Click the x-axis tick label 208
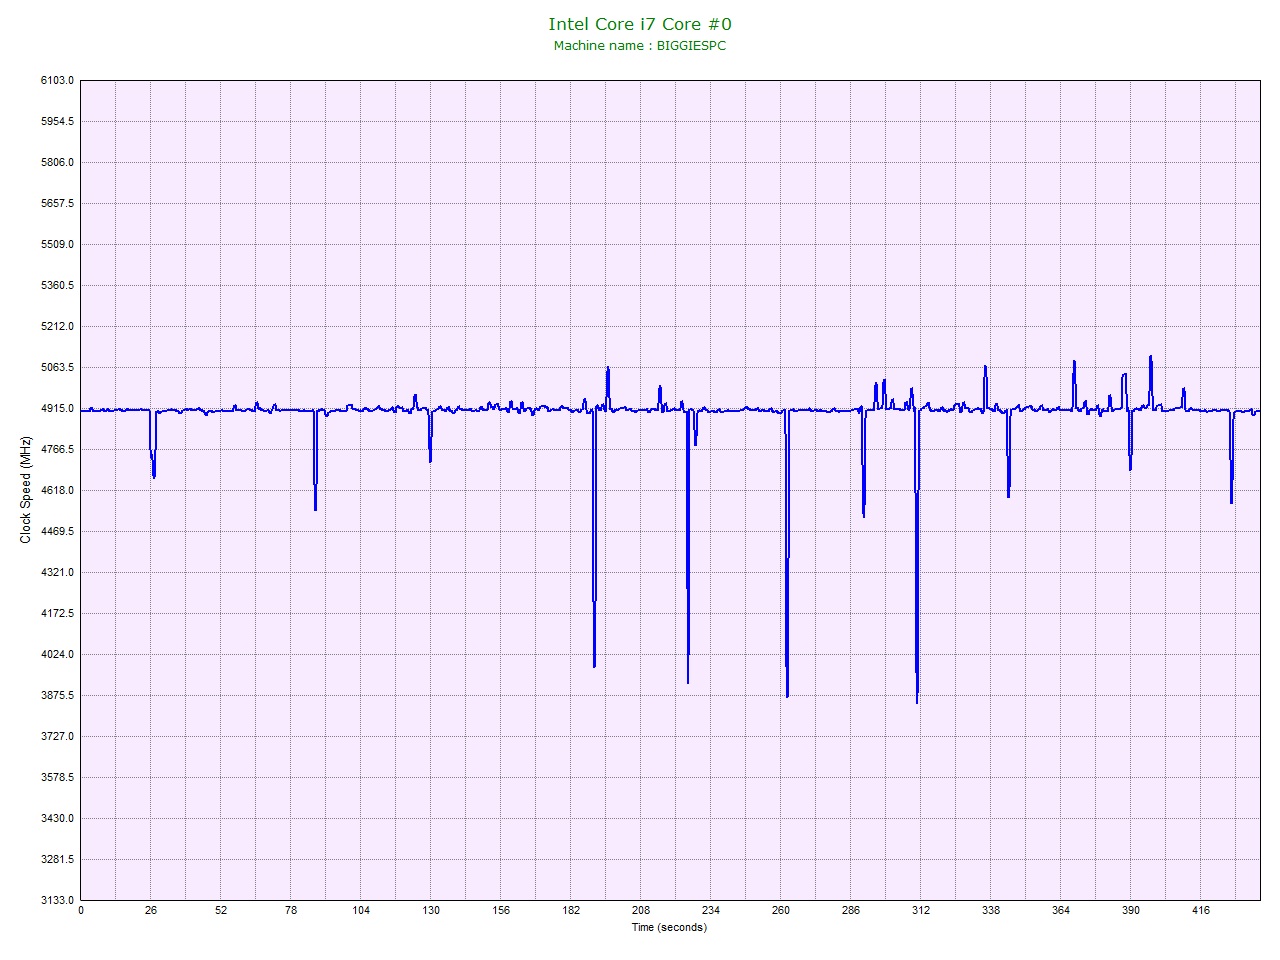The height and width of the screenshot is (960, 1280). click(641, 910)
